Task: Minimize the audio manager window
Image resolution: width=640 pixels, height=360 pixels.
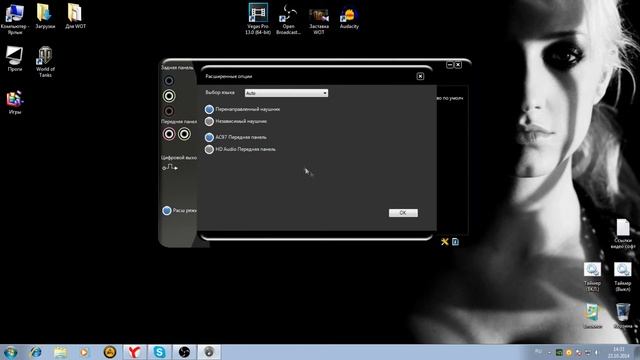Action: pyautogui.click(x=450, y=65)
